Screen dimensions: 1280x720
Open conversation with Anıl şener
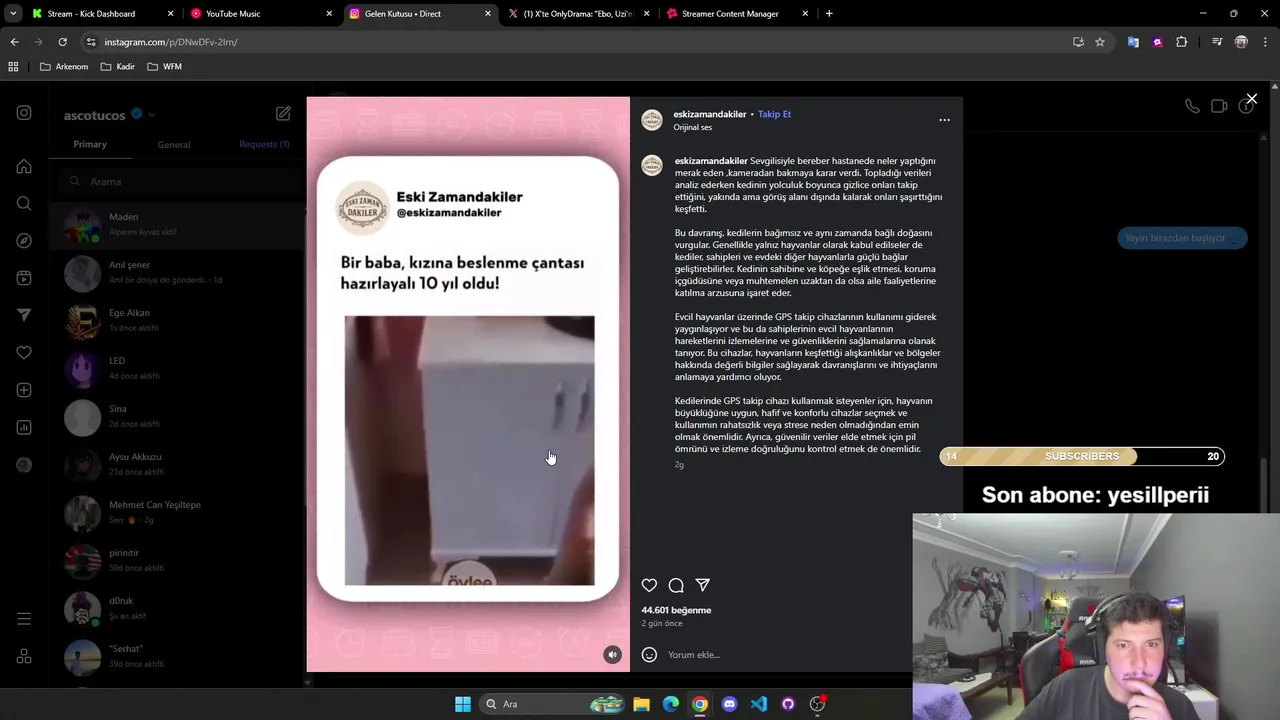177,272
